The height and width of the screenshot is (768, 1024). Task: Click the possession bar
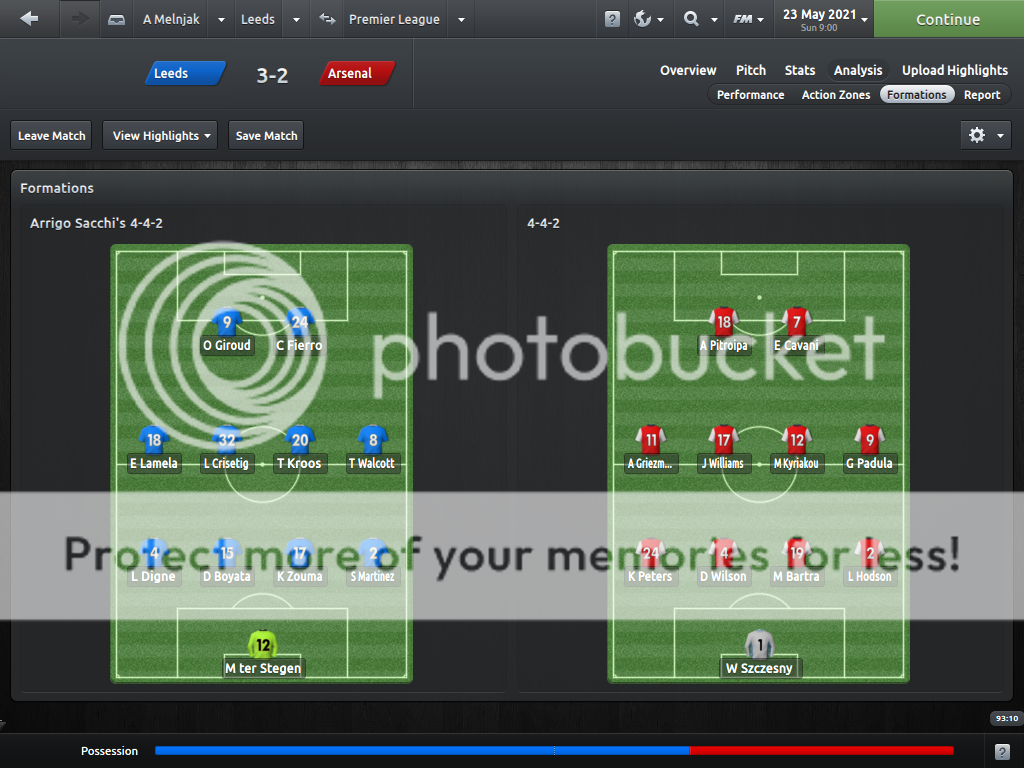[553, 750]
